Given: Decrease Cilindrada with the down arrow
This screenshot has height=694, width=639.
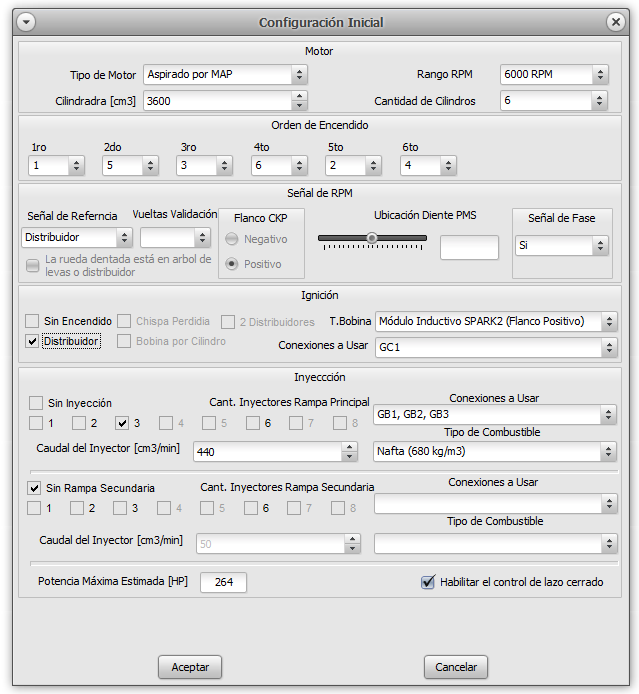Looking at the screenshot, I should [x=300, y=106].
